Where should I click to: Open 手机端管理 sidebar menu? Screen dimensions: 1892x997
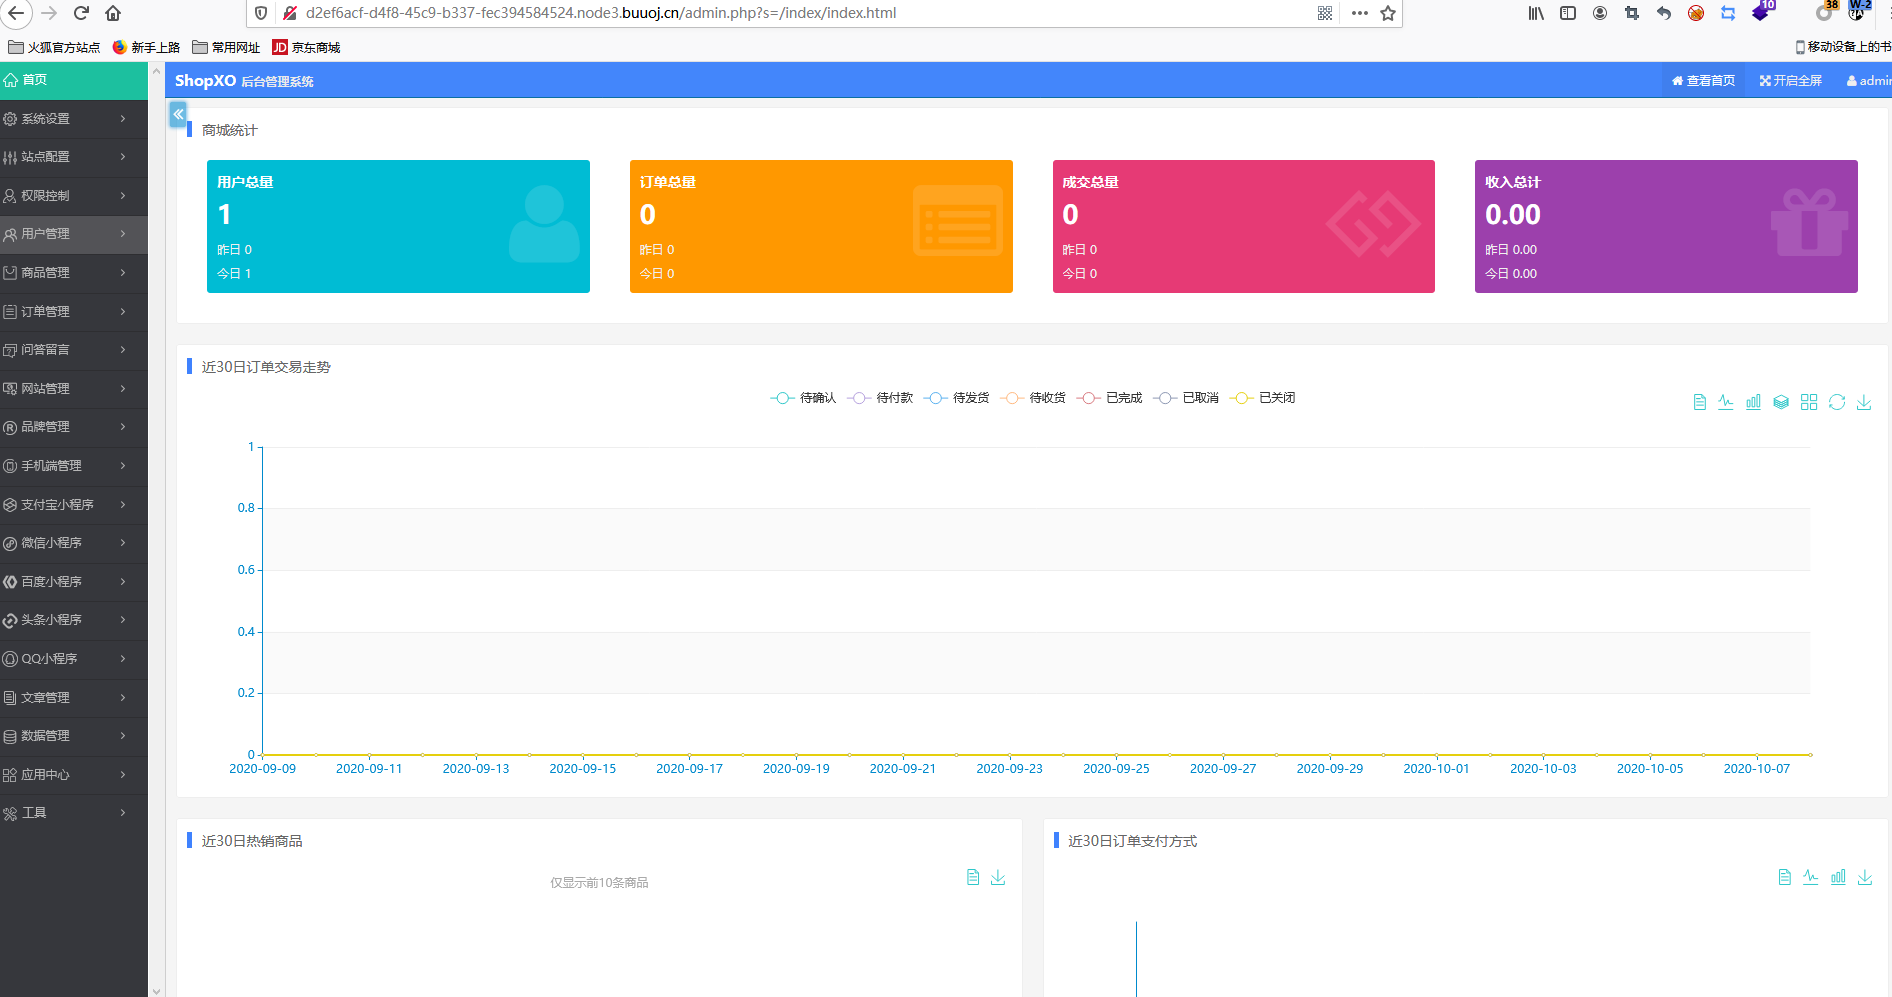click(x=74, y=466)
